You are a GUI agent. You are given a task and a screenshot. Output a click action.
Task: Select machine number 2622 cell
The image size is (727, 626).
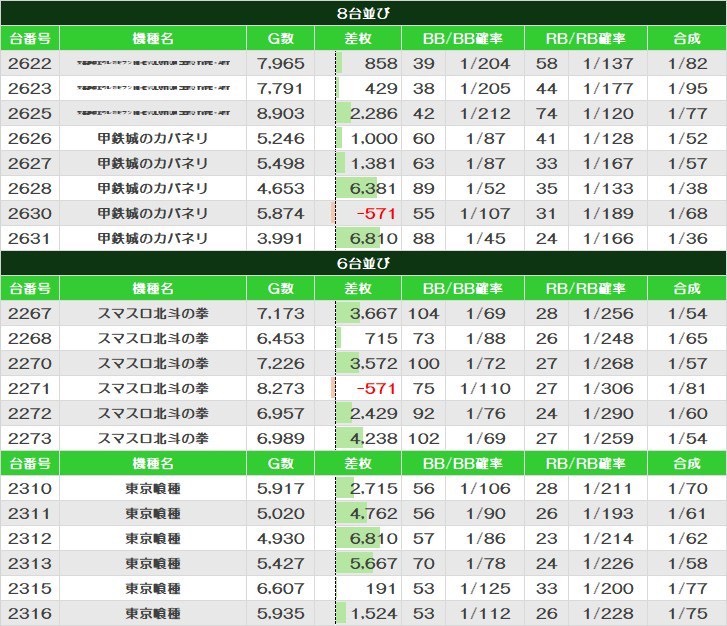(x=30, y=64)
